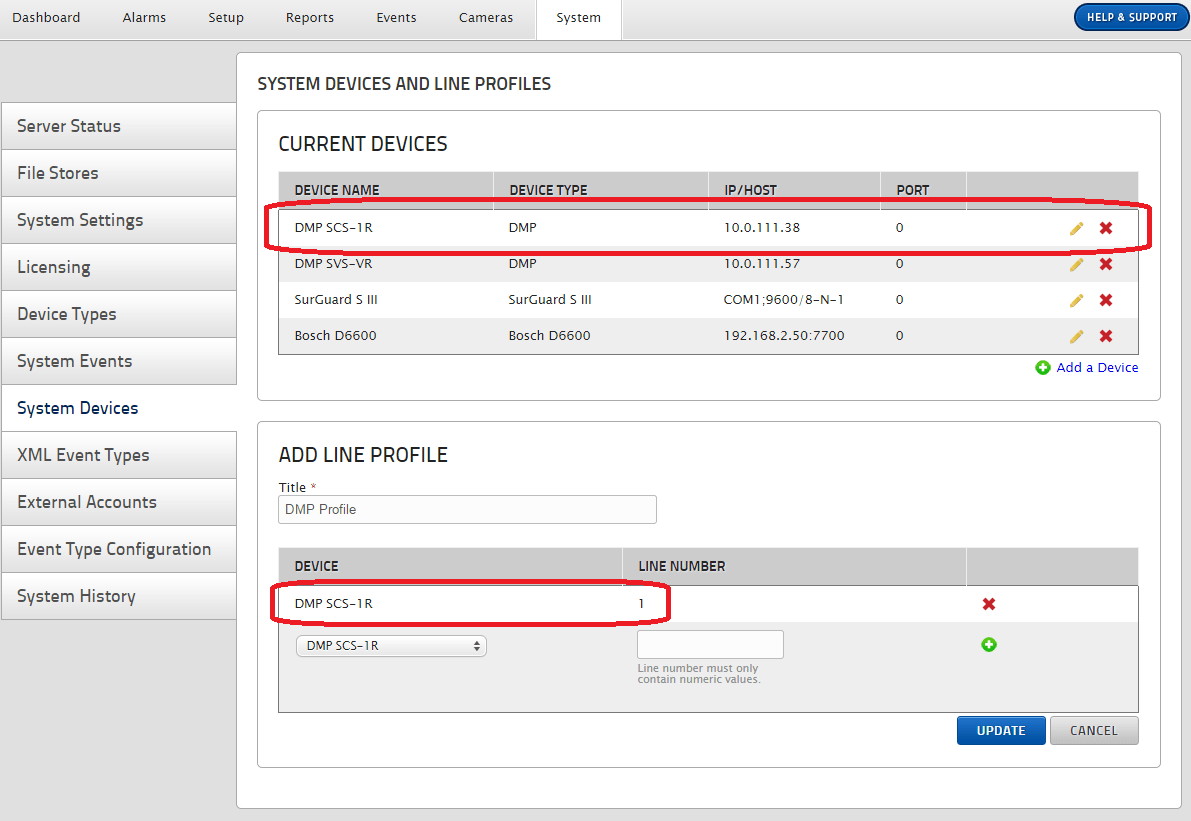The height and width of the screenshot is (821, 1191).
Task: Select IP address 10.0.111.57
Action: point(762,264)
